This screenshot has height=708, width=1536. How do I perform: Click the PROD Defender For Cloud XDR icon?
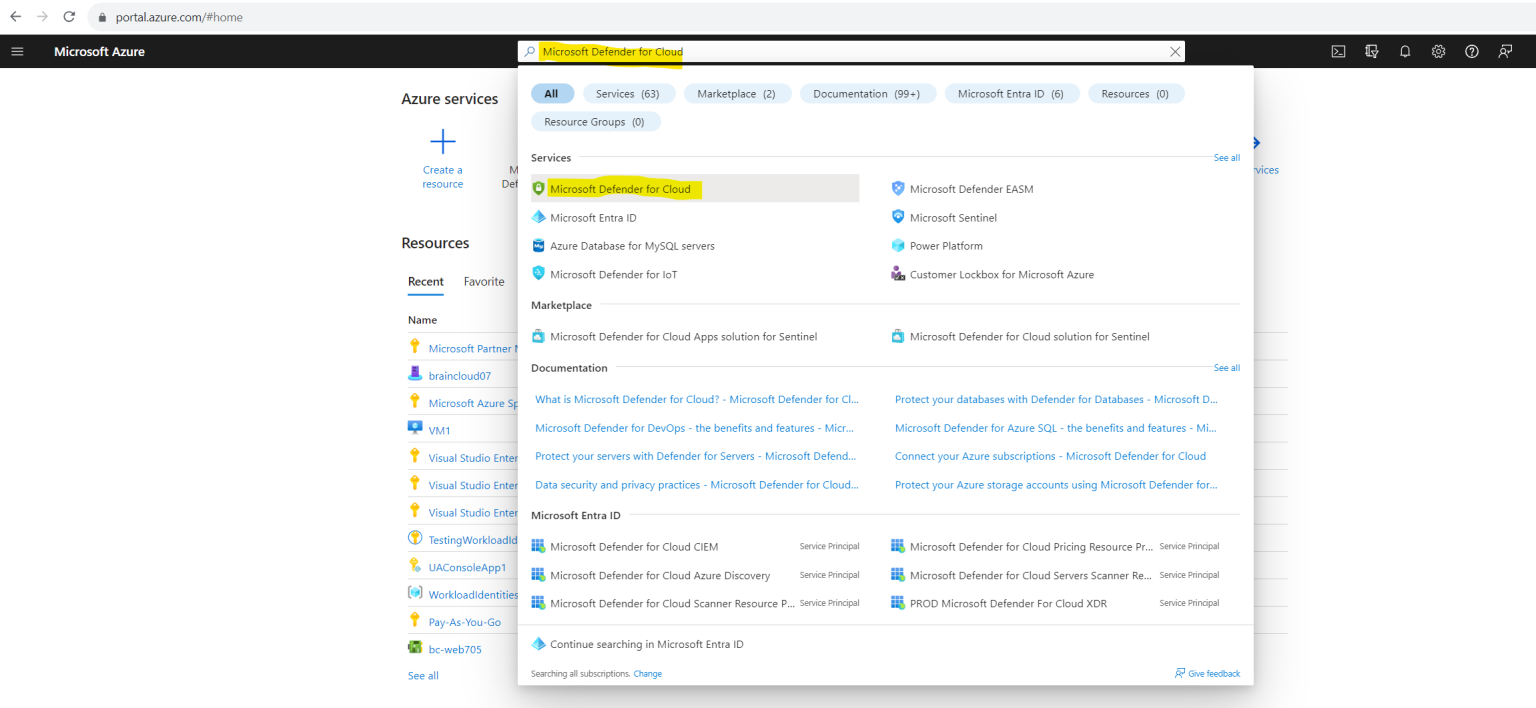(898, 603)
